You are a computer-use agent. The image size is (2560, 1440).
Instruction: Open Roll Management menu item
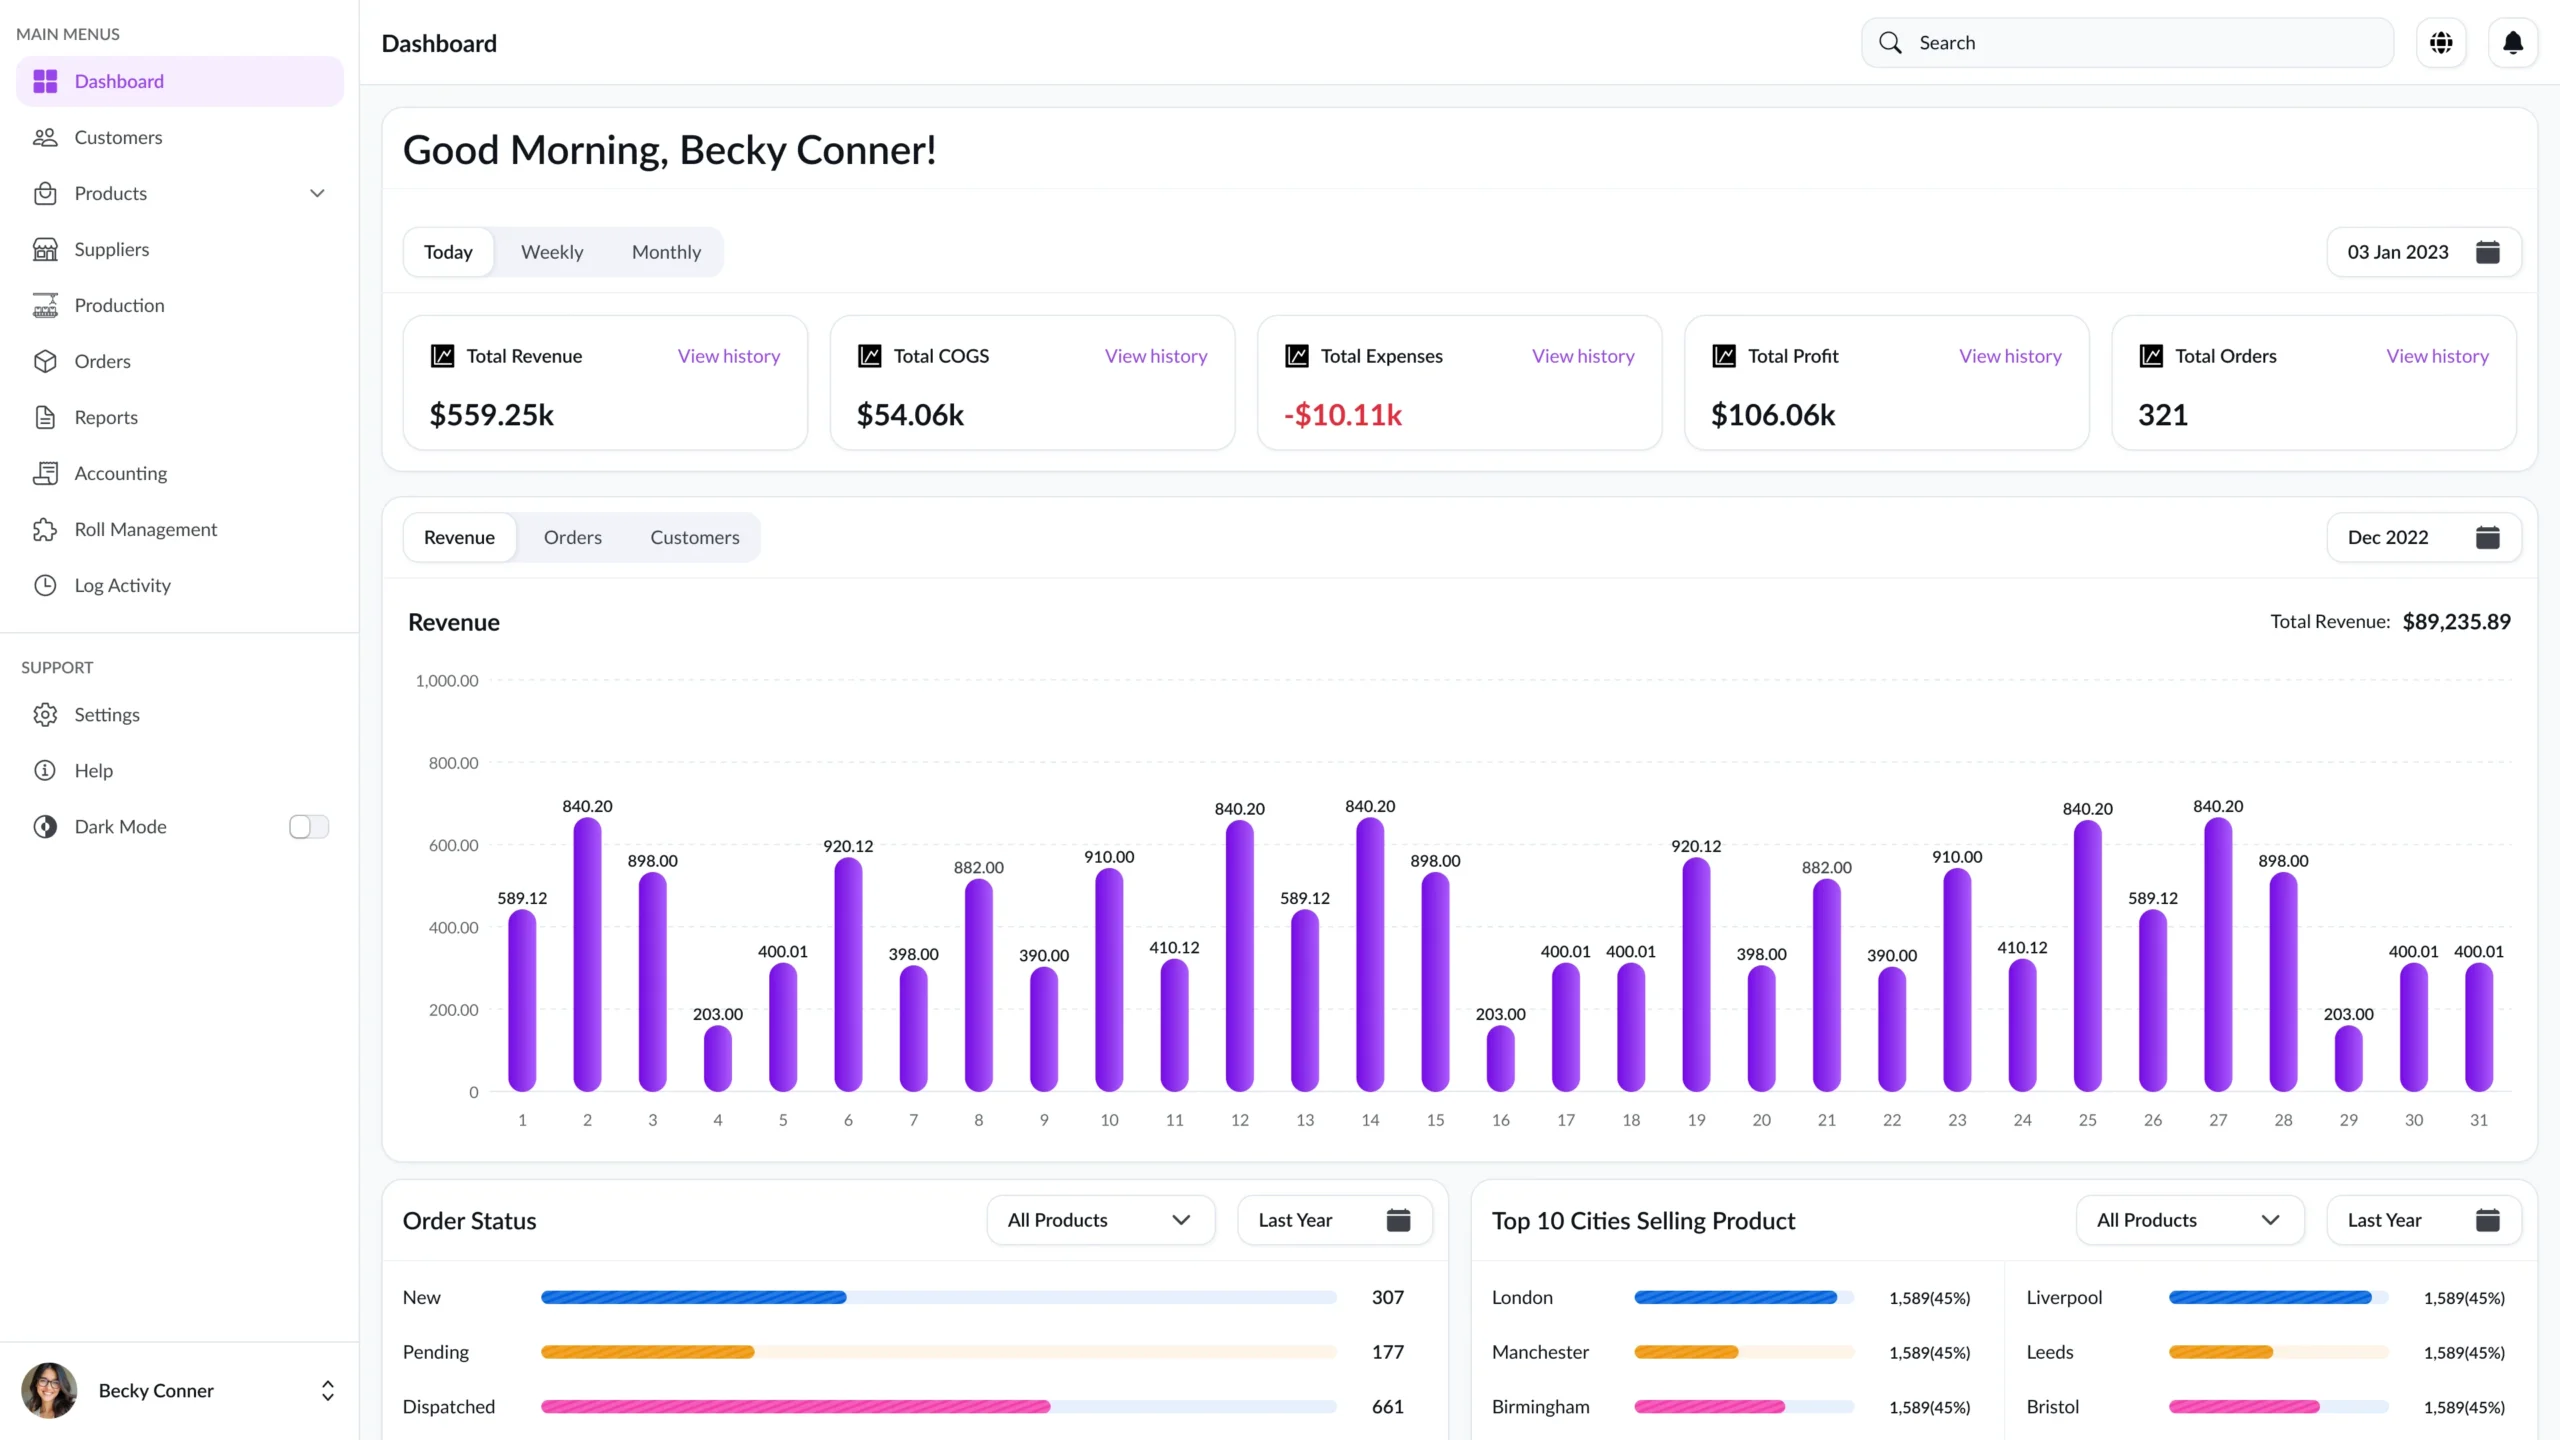pyautogui.click(x=145, y=529)
